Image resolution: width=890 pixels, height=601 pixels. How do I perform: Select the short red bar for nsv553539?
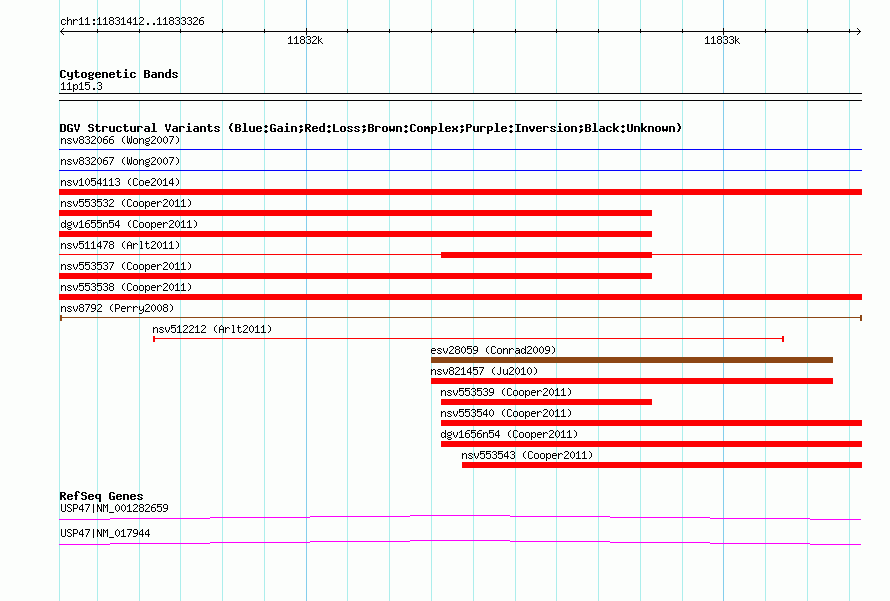(x=547, y=402)
